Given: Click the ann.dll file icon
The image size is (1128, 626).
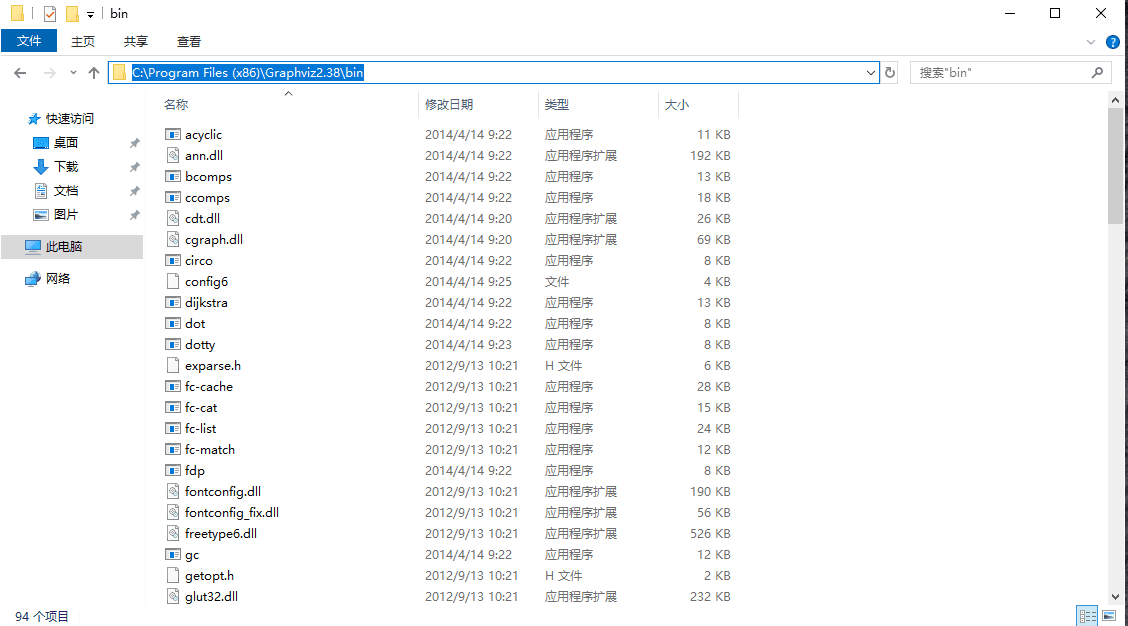Looking at the screenshot, I should click(173, 155).
